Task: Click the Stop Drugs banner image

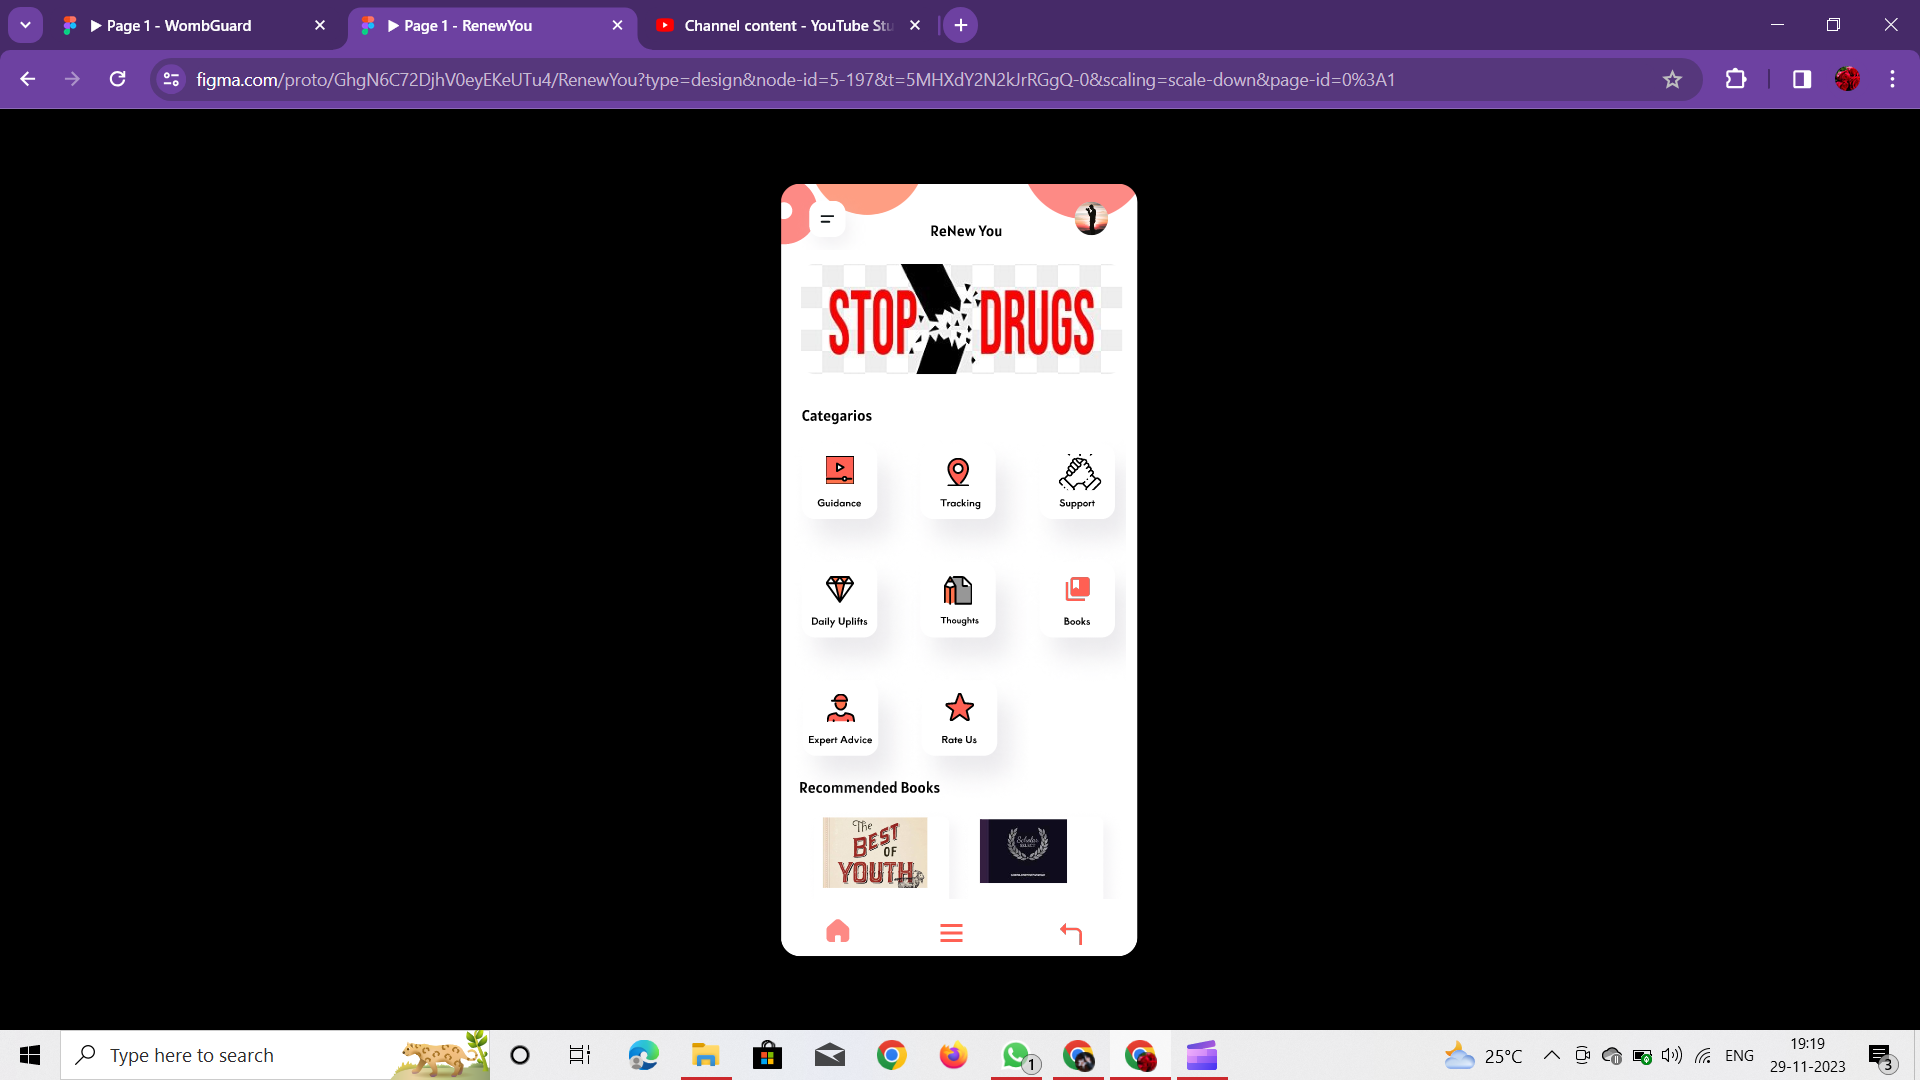Action: point(960,320)
